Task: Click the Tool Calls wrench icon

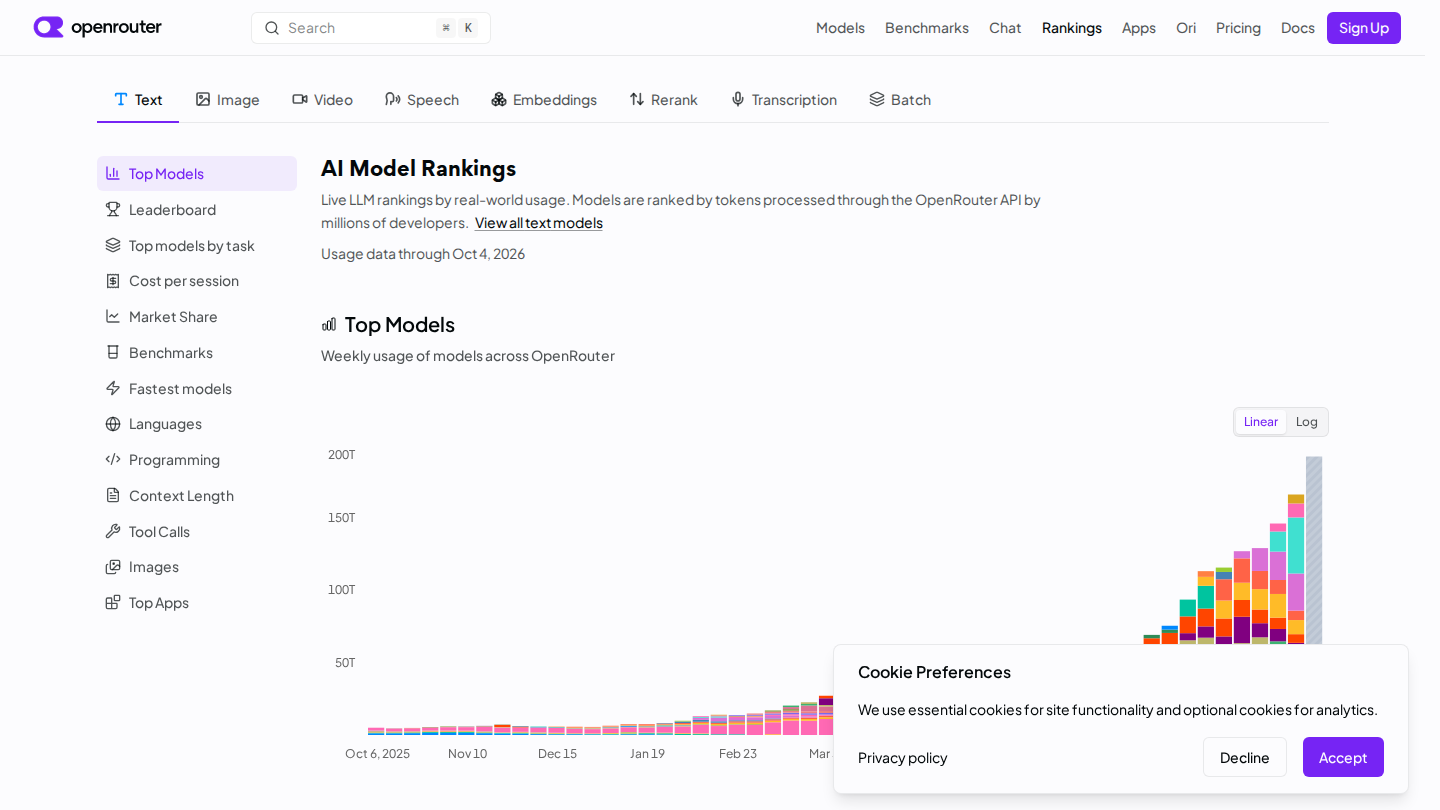Action: [113, 531]
